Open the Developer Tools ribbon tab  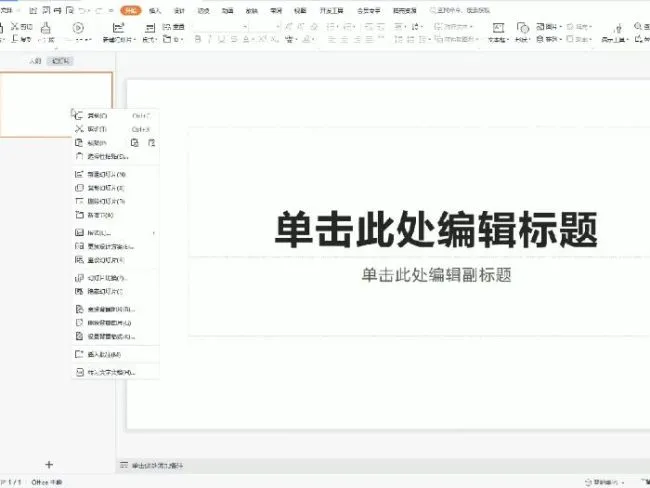[x=331, y=11]
